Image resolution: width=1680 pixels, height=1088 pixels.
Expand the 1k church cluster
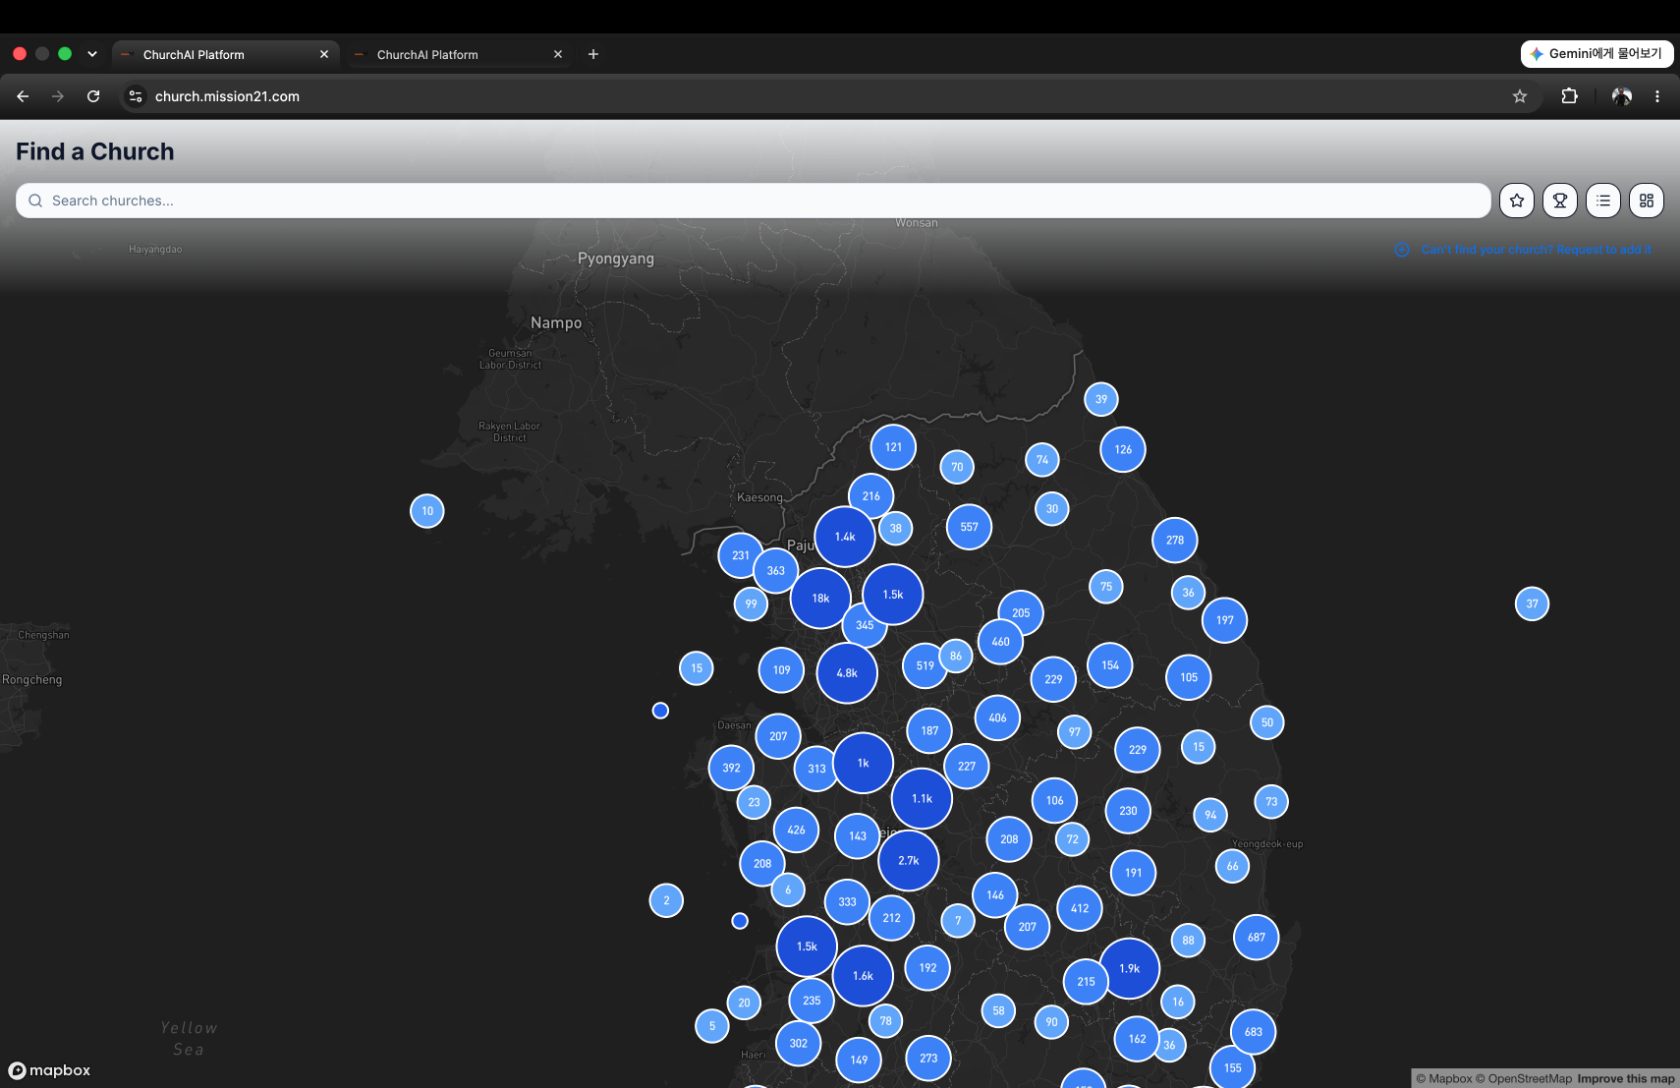pyautogui.click(x=863, y=763)
